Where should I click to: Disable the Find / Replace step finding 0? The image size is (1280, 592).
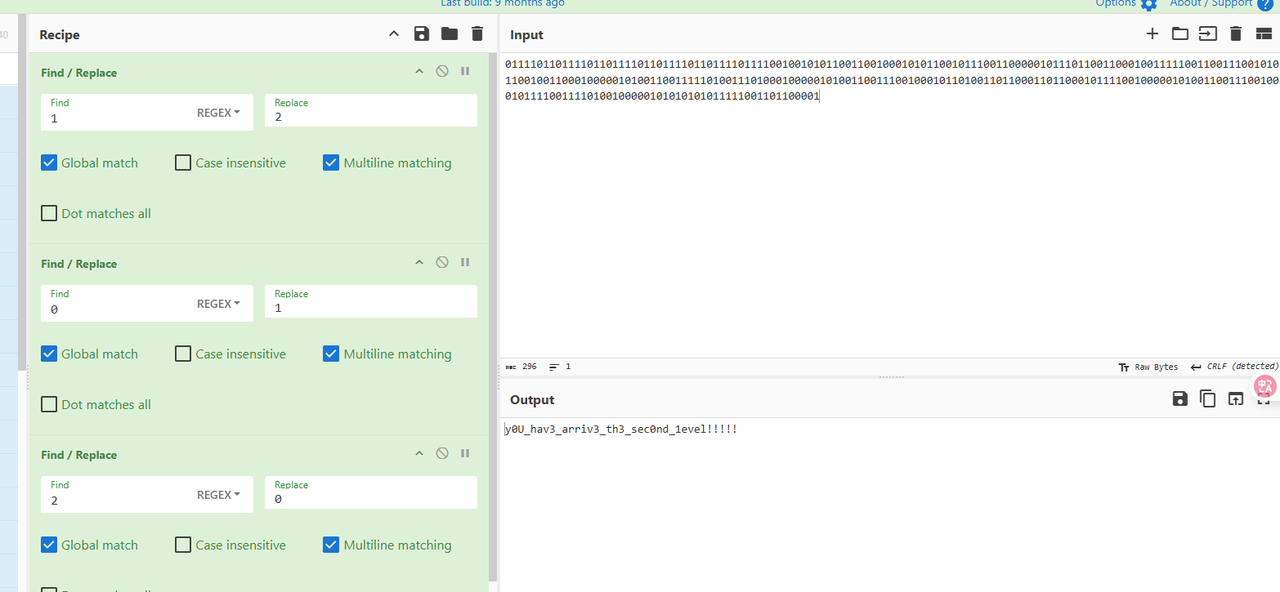click(442, 263)
